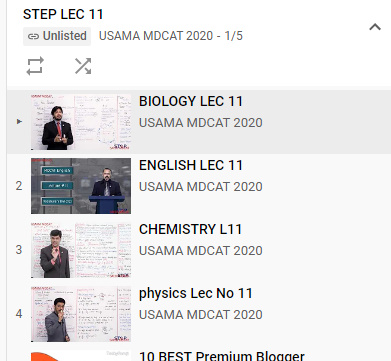Select the ENGLISH LEC 11 title
This screenshot has width=391, height=361.
(x=191, y=165)
